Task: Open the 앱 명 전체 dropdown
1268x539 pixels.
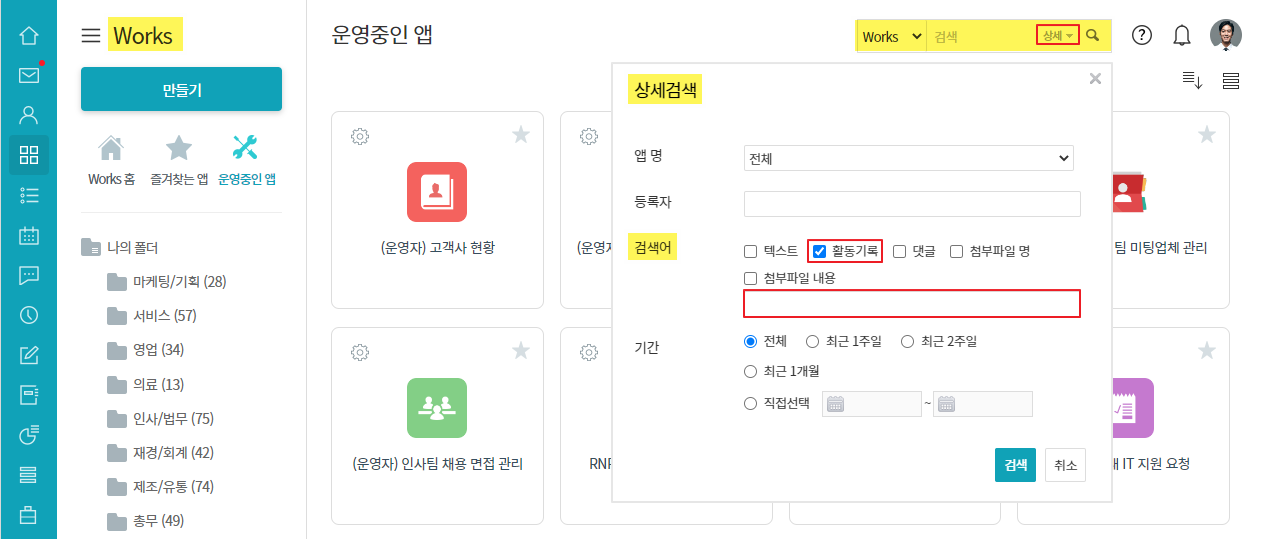Action: click(908, 158)
